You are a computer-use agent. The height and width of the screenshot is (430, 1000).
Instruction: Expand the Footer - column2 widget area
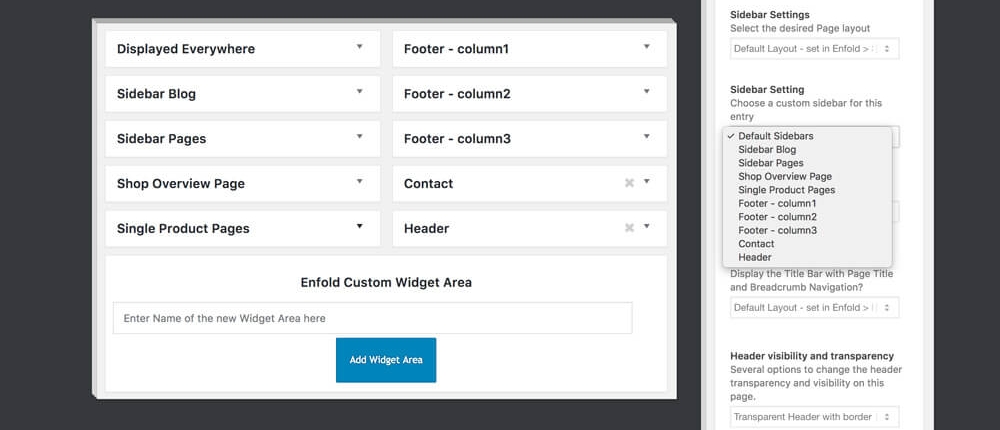(647, 92)
